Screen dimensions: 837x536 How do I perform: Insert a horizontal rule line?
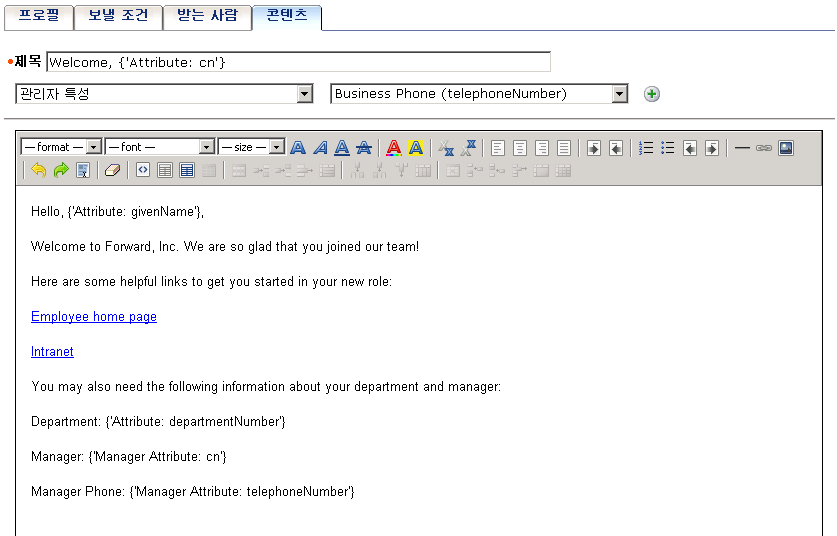[x=742, y=148]
